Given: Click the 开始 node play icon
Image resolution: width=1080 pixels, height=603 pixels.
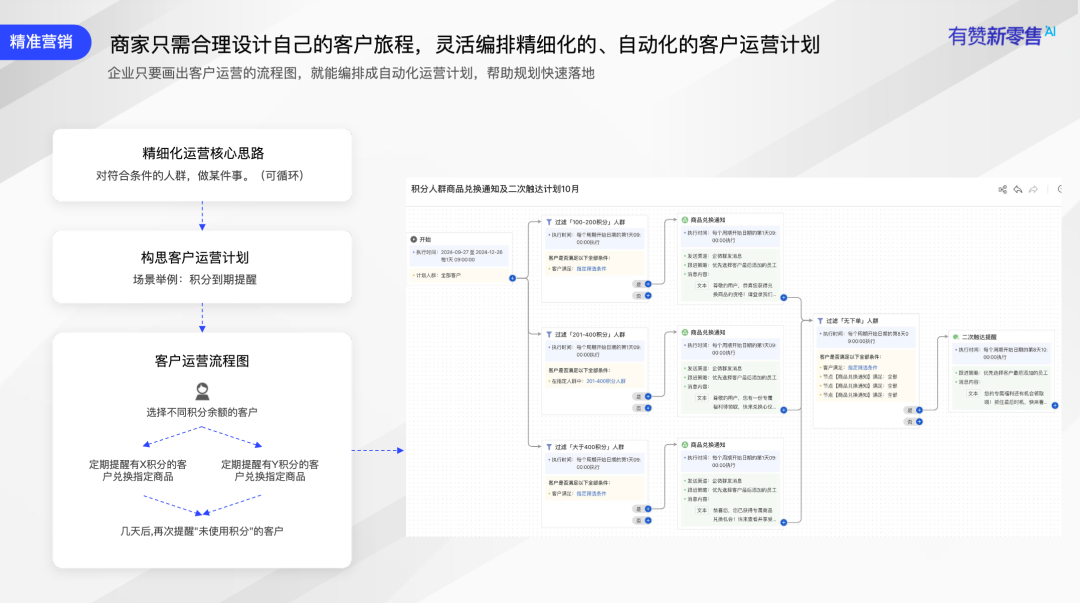Looking at the screenshot, I should tap(413, 240).
